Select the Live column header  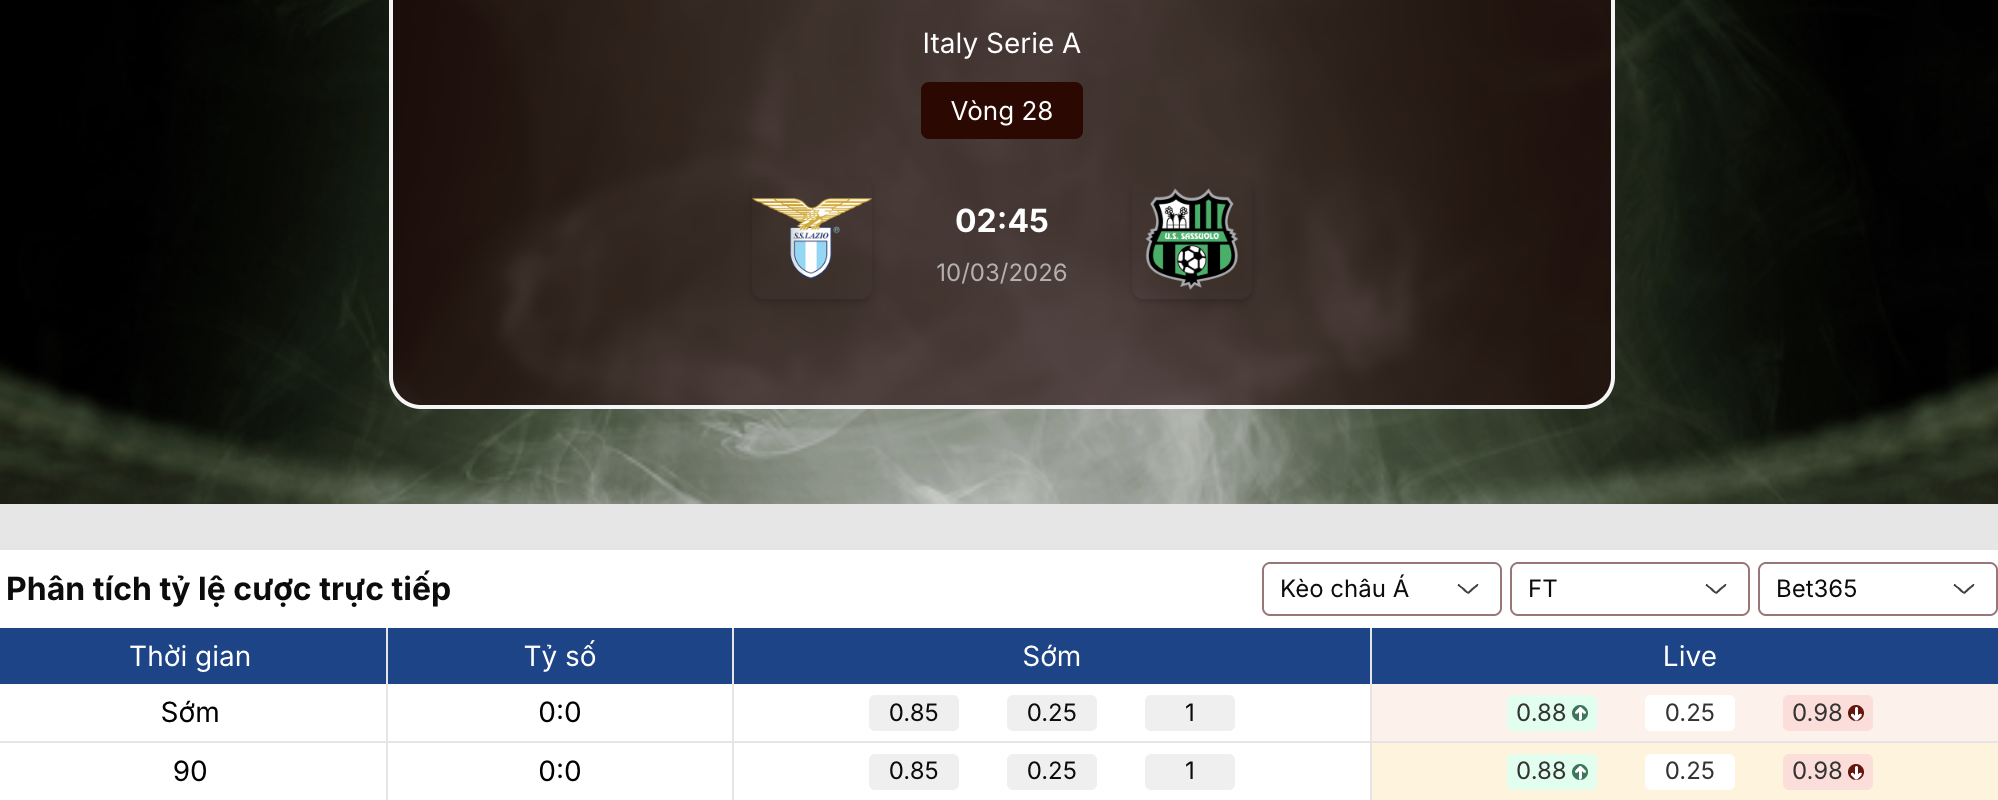pyautogui.click(x=1689, y=656)
